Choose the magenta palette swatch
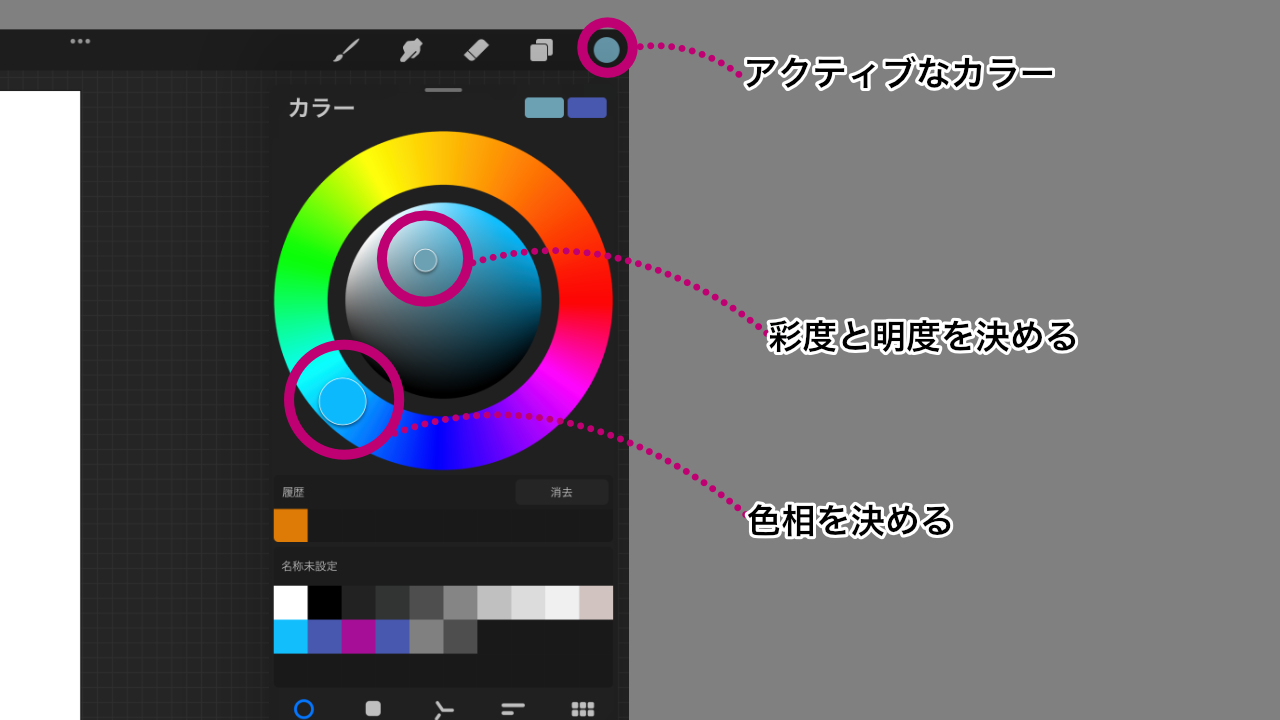1280x720 pixels. click(359, 636)
